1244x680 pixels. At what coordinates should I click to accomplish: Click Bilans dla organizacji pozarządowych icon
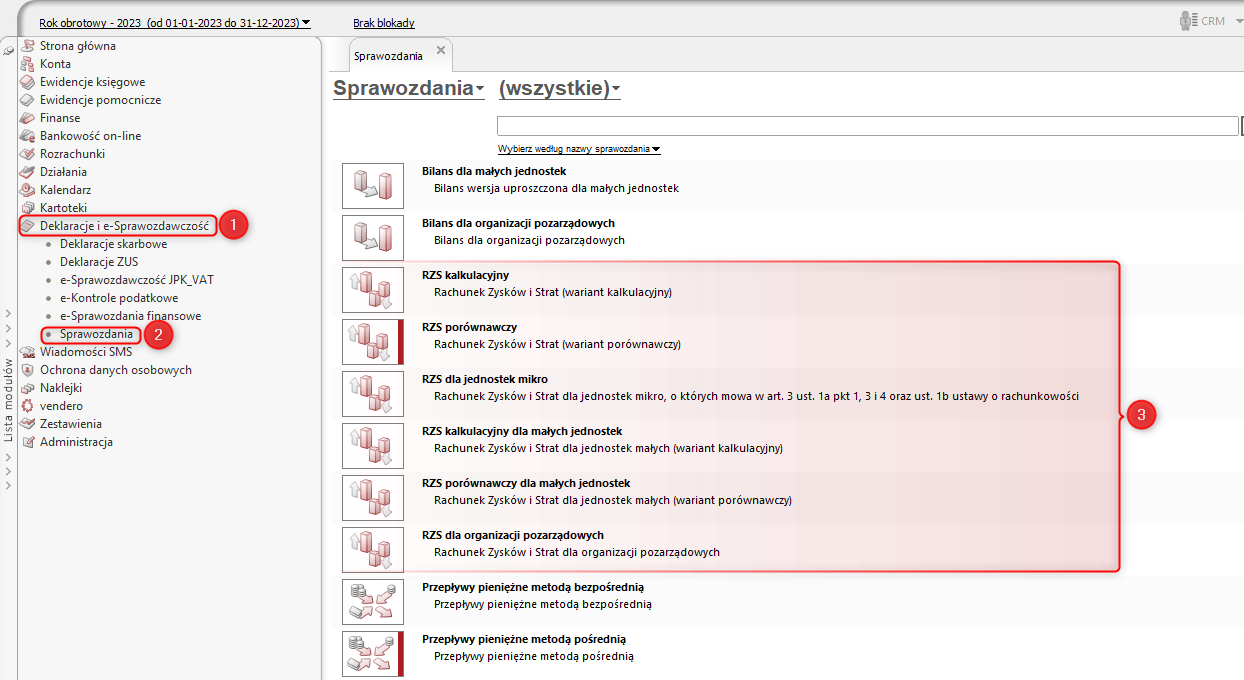click(x=373, y=239)
